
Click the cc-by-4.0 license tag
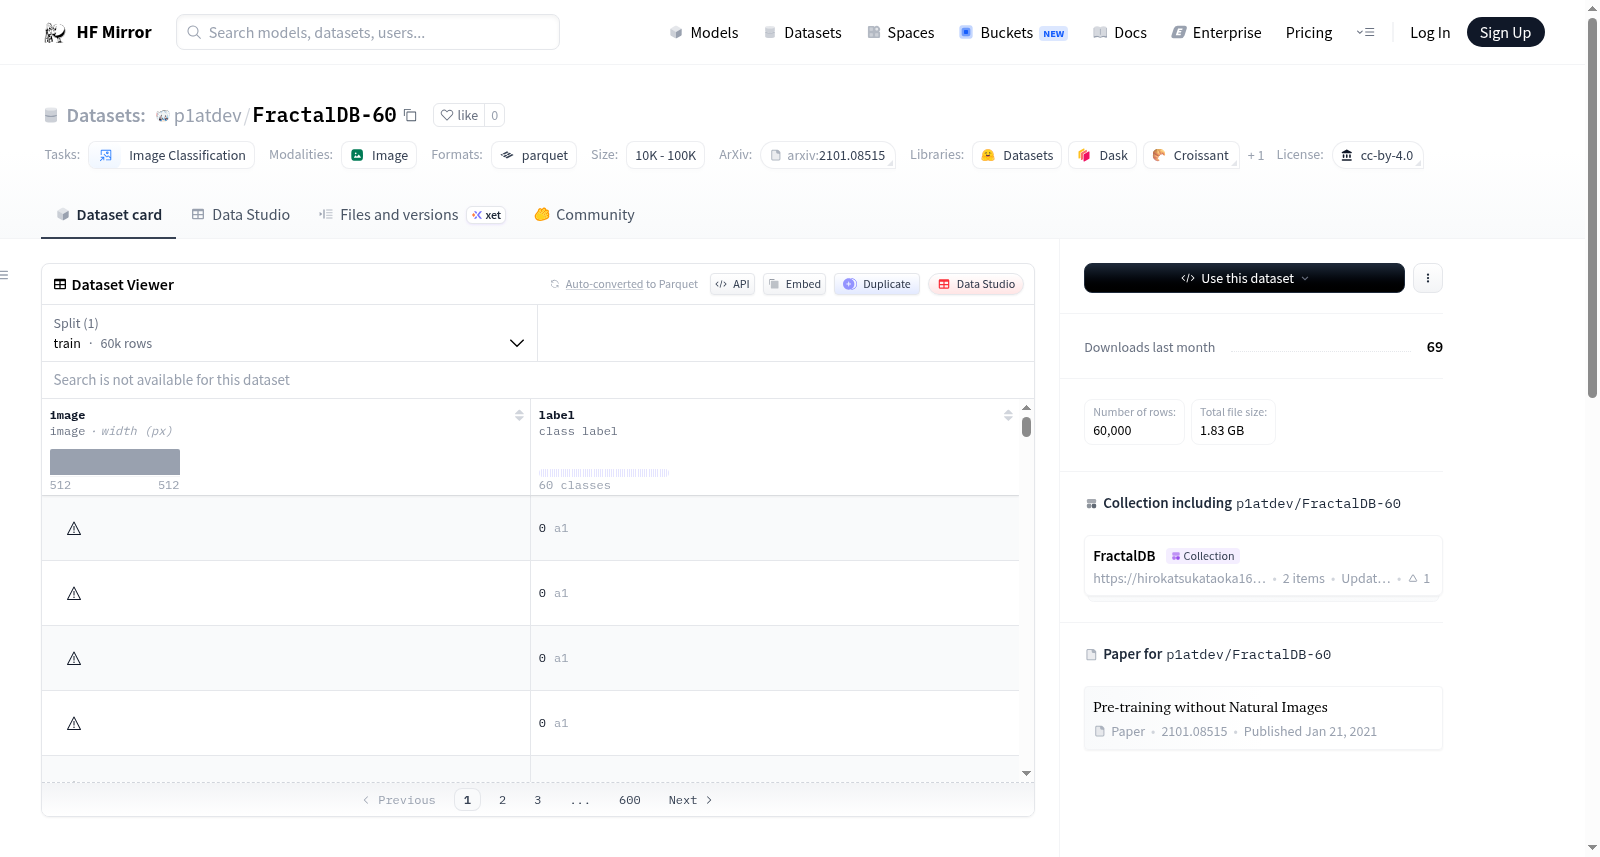pos(1377,155)
